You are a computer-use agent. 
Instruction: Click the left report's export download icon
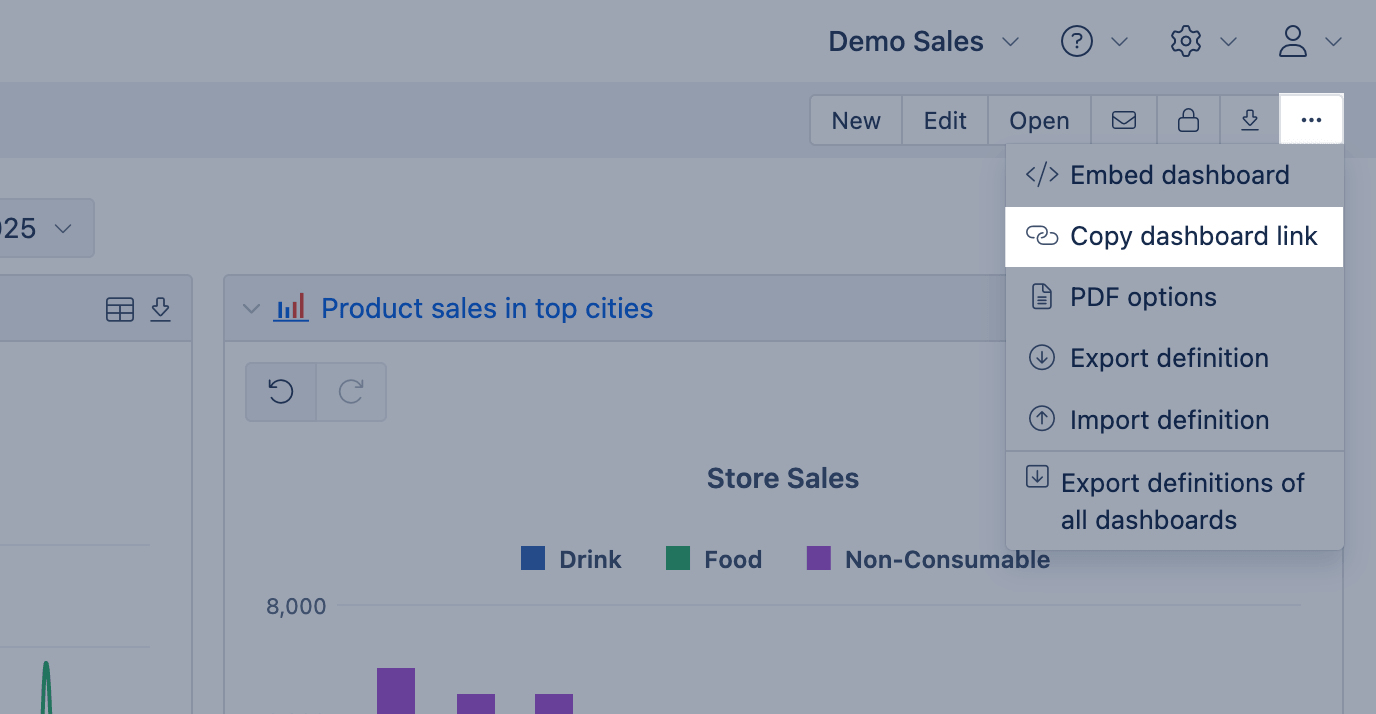[x=161, y=310]
